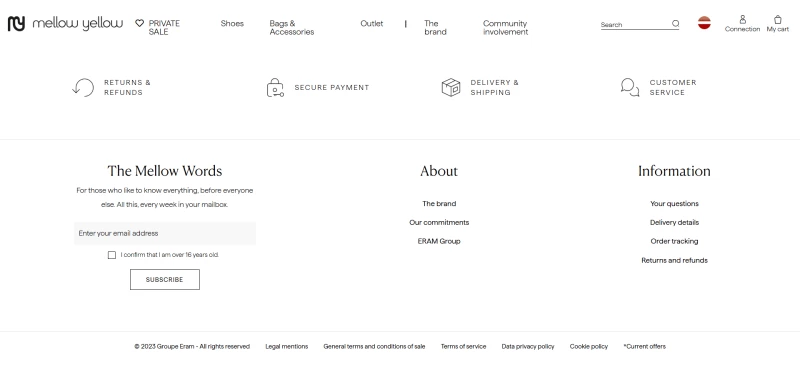Click the About heading
Viewport: 800px width, 366px height.
(439, 171)
